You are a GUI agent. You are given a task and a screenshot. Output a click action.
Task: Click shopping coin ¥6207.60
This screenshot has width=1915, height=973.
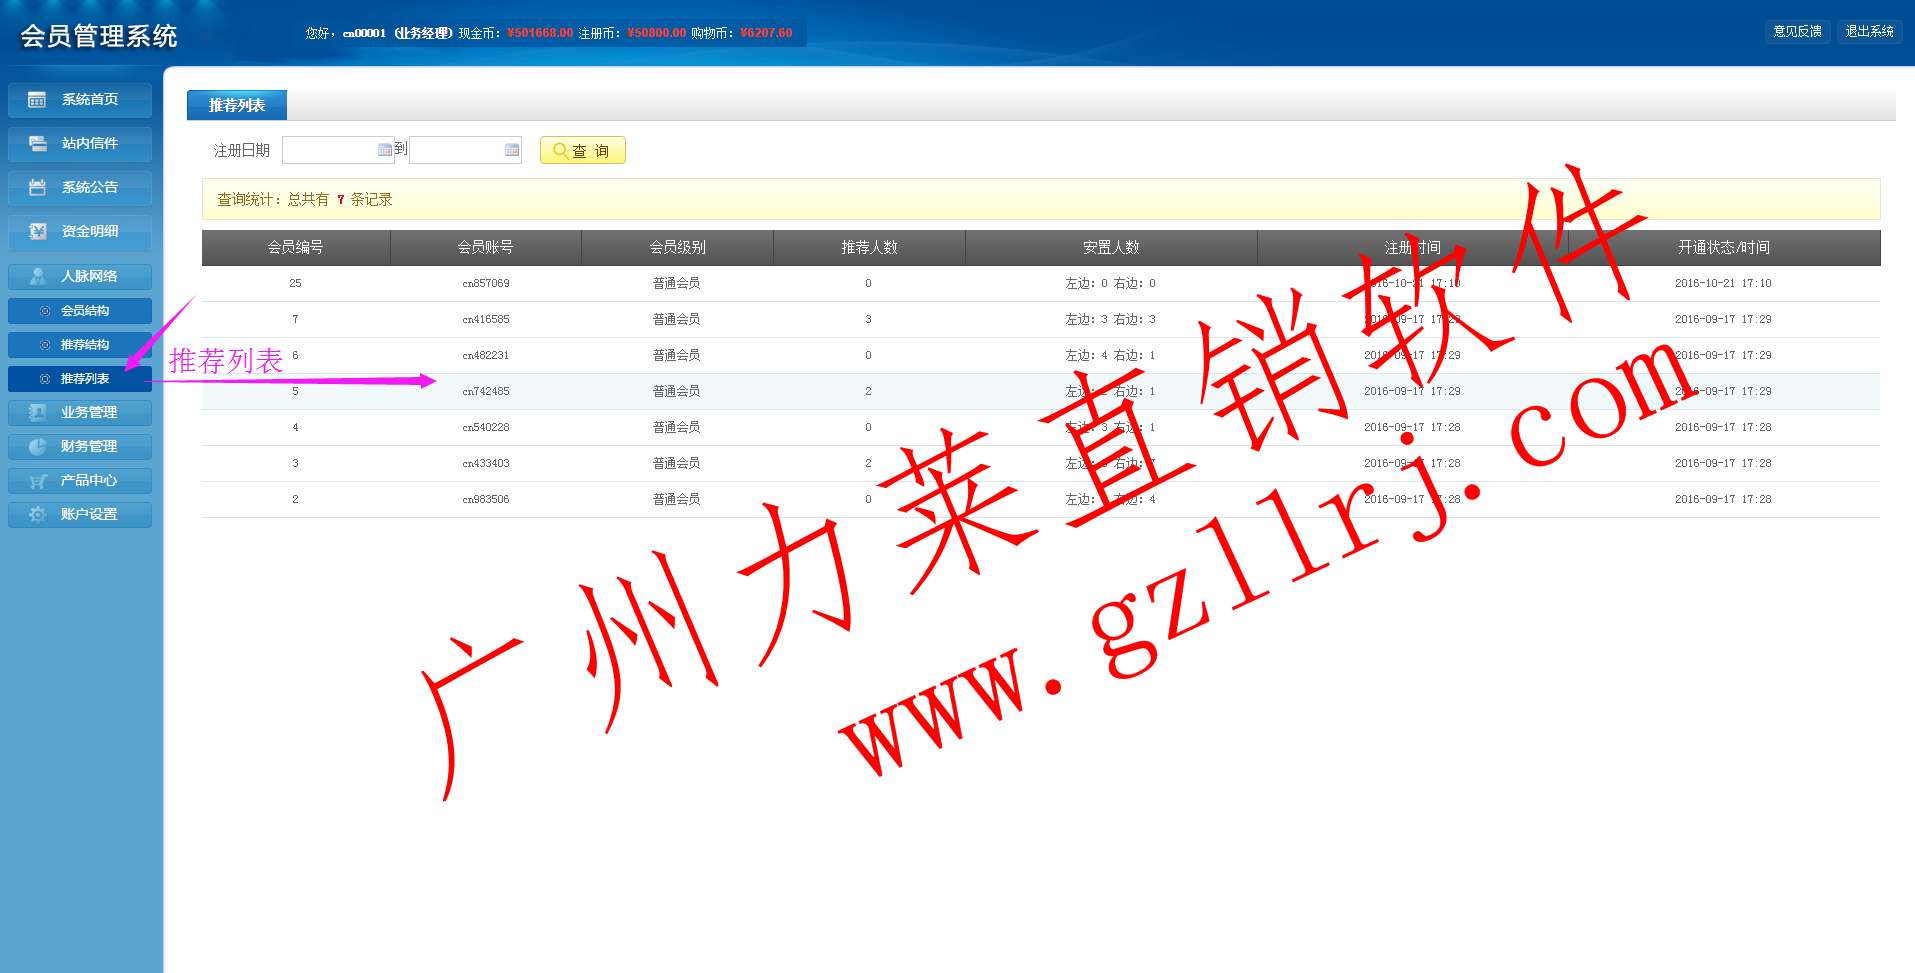766,33
